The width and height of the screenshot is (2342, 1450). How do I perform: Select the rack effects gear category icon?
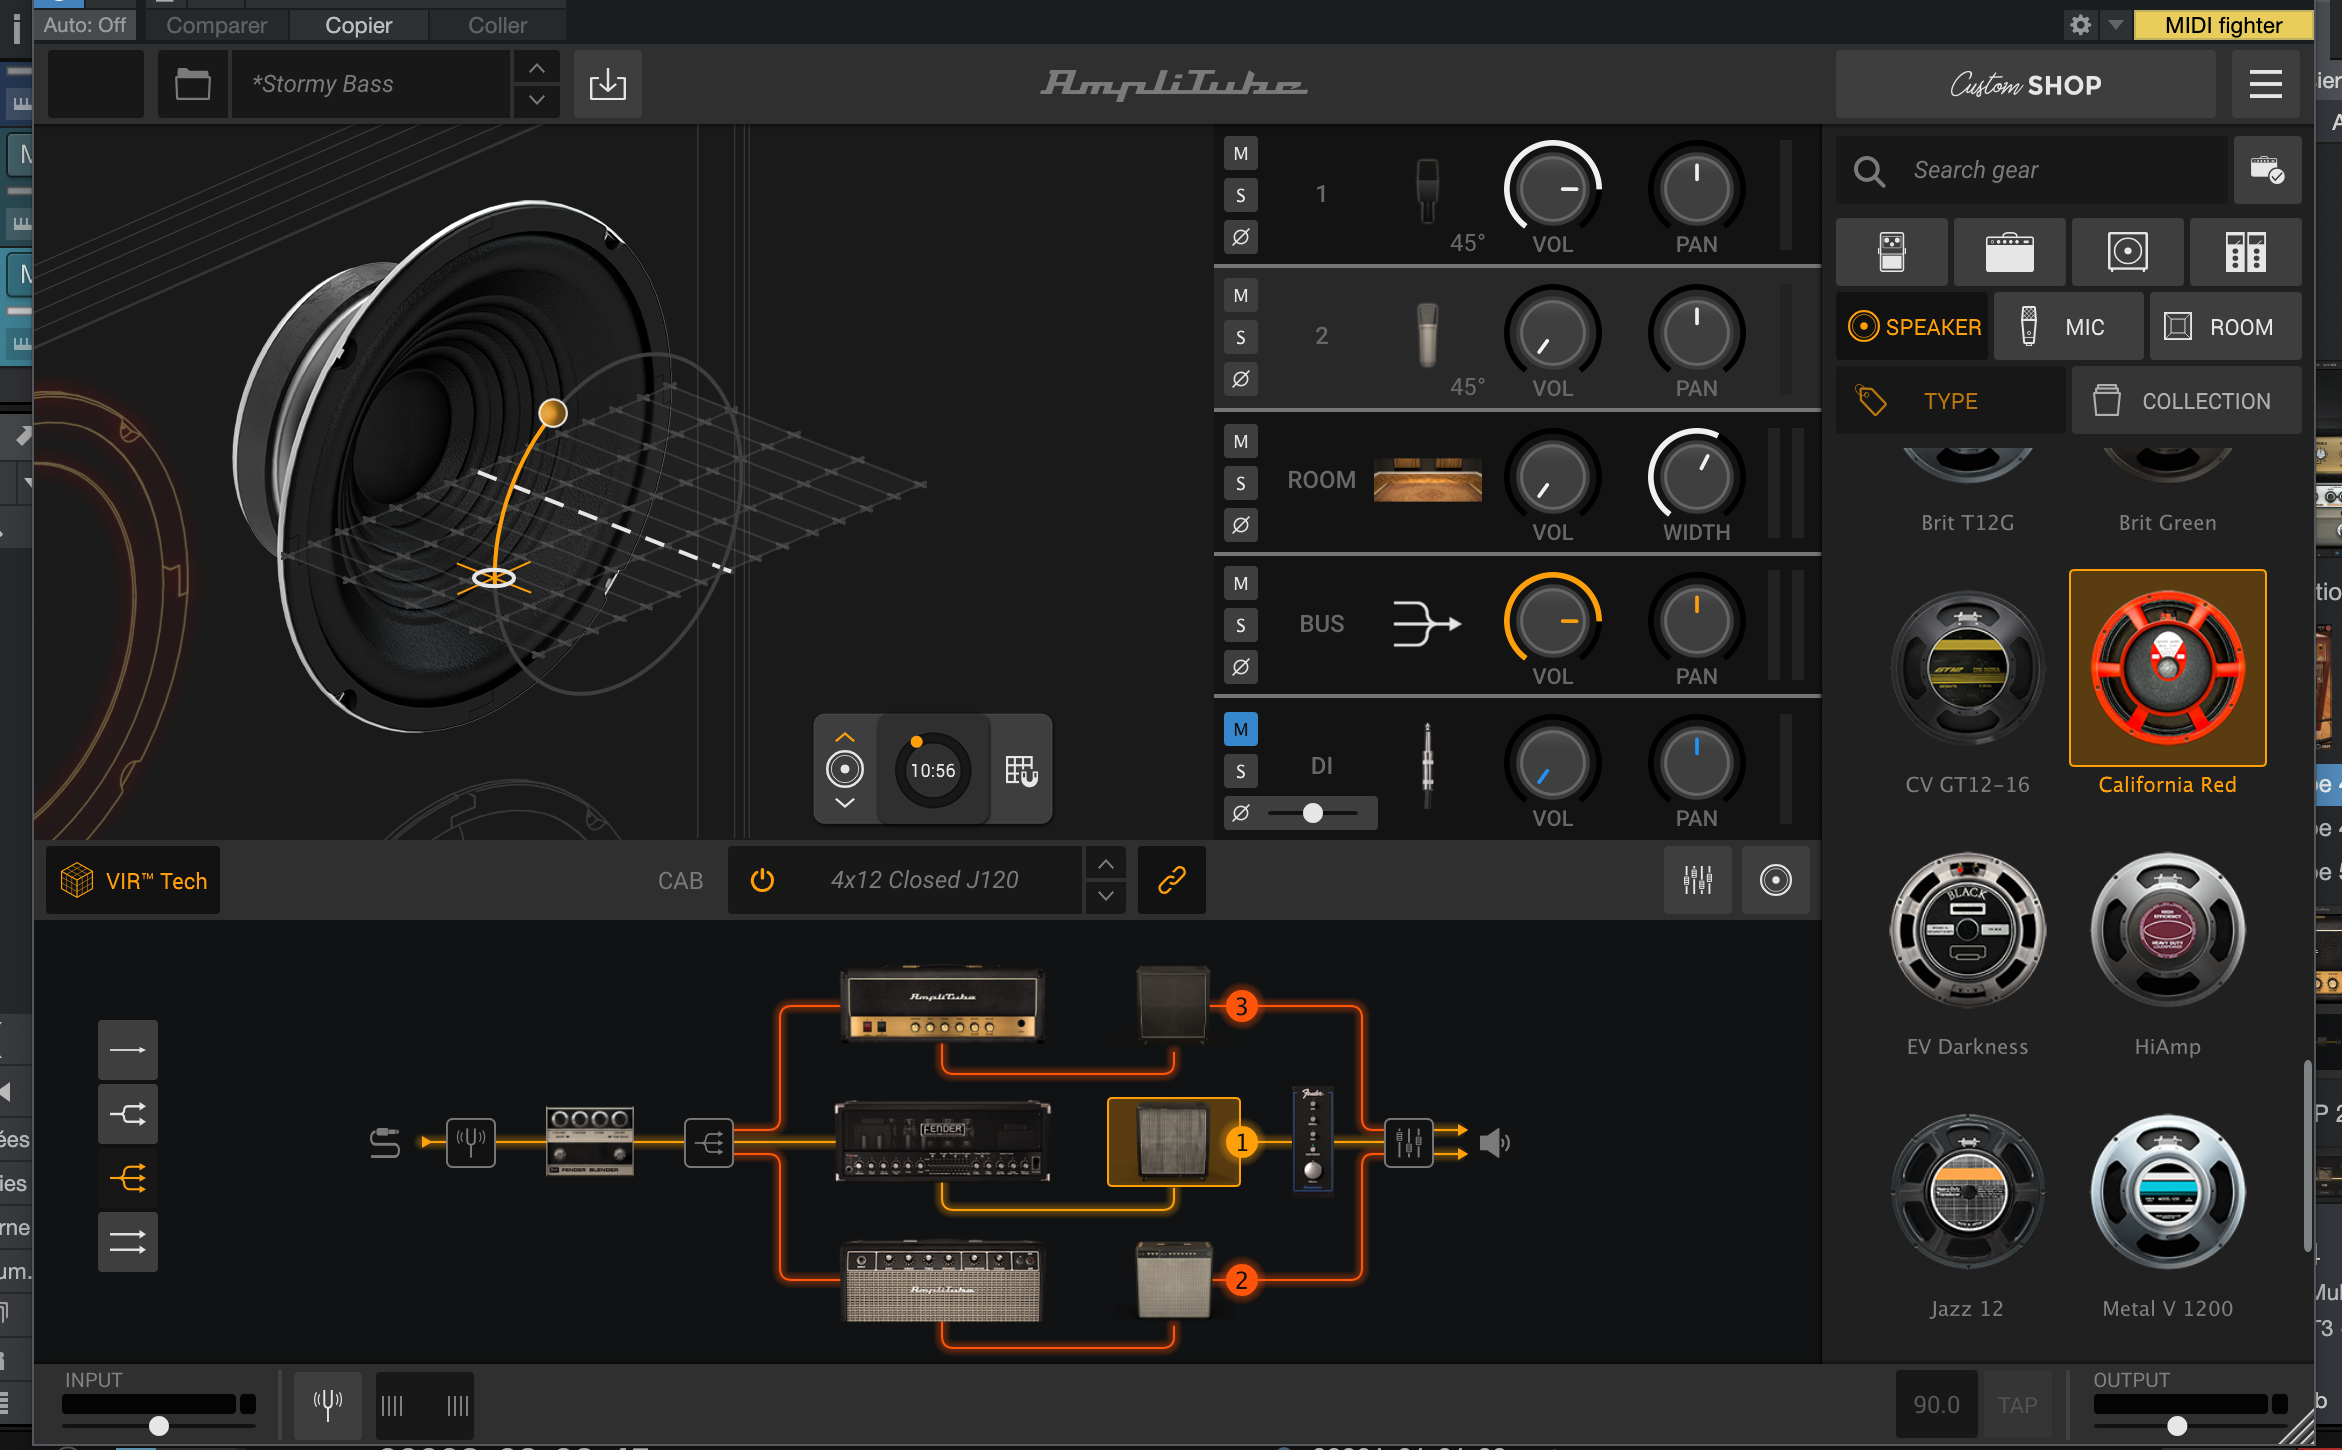point(2245,252)
